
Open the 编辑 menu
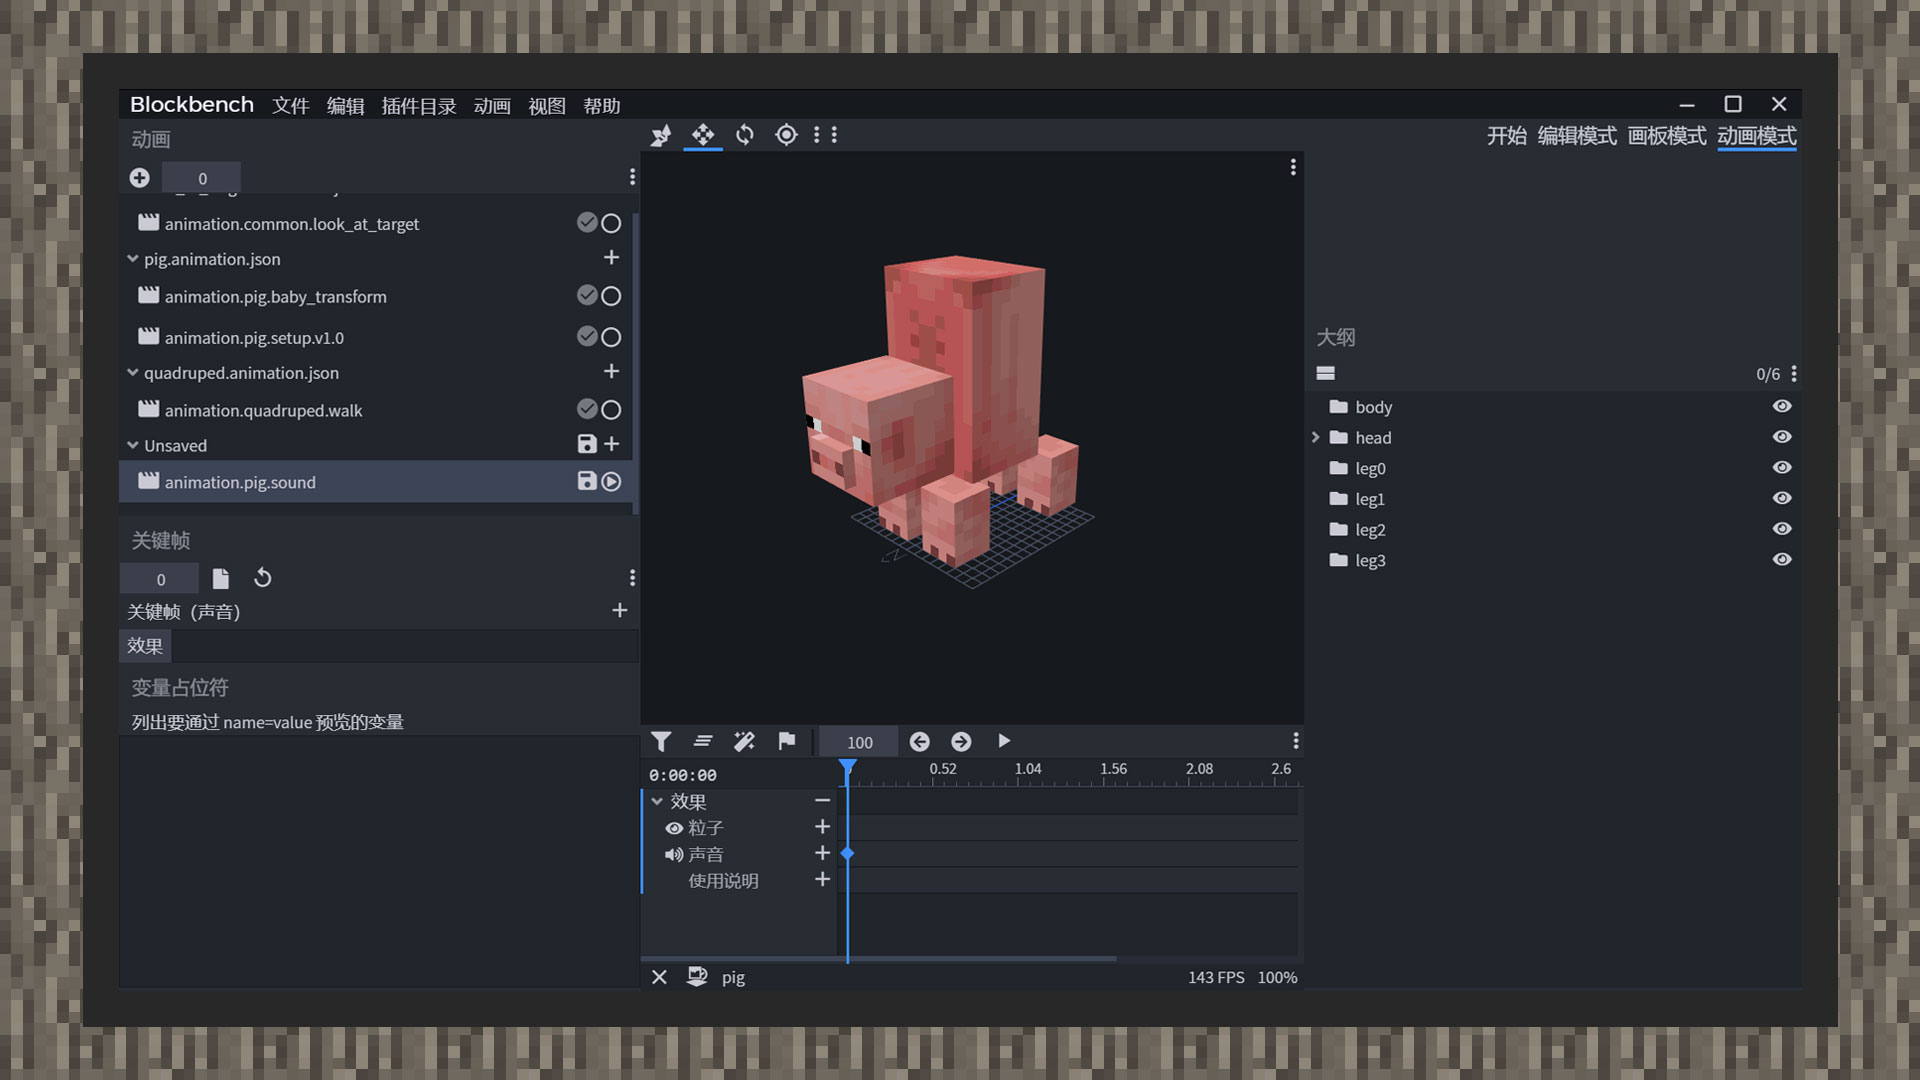345,106
